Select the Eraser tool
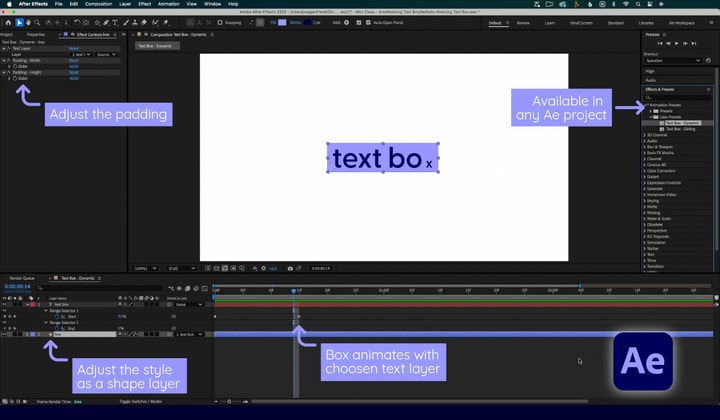The height and width of the screenshot is (420, 720). (144, 22)
